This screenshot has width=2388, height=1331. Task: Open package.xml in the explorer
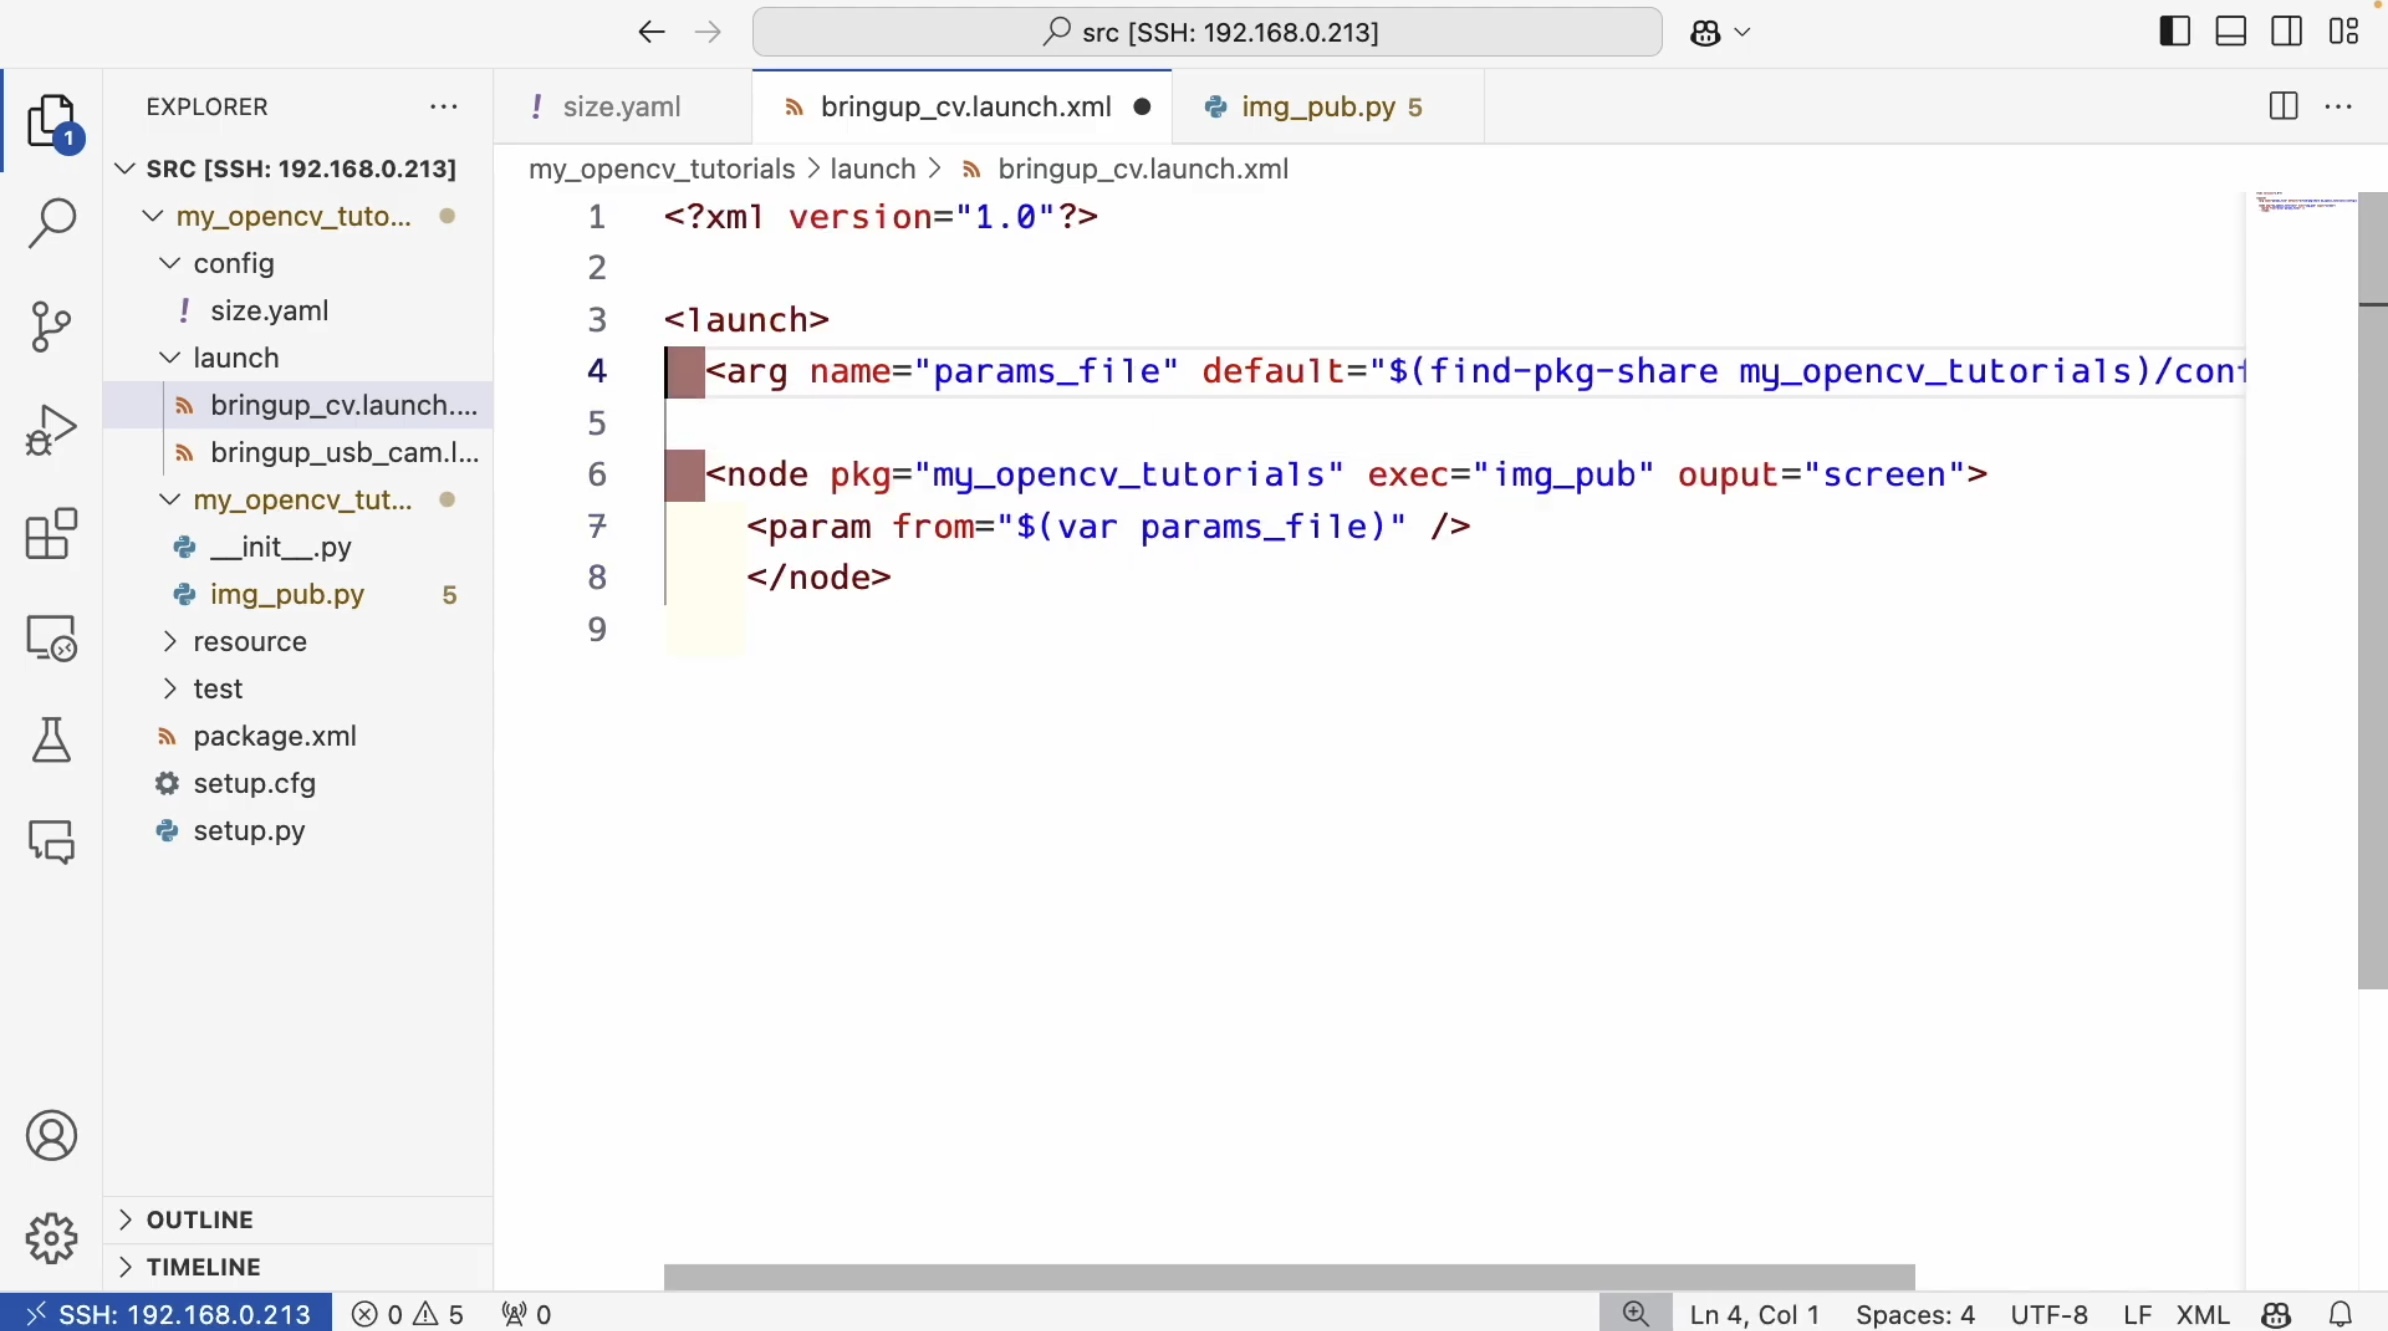pos(274,736)
